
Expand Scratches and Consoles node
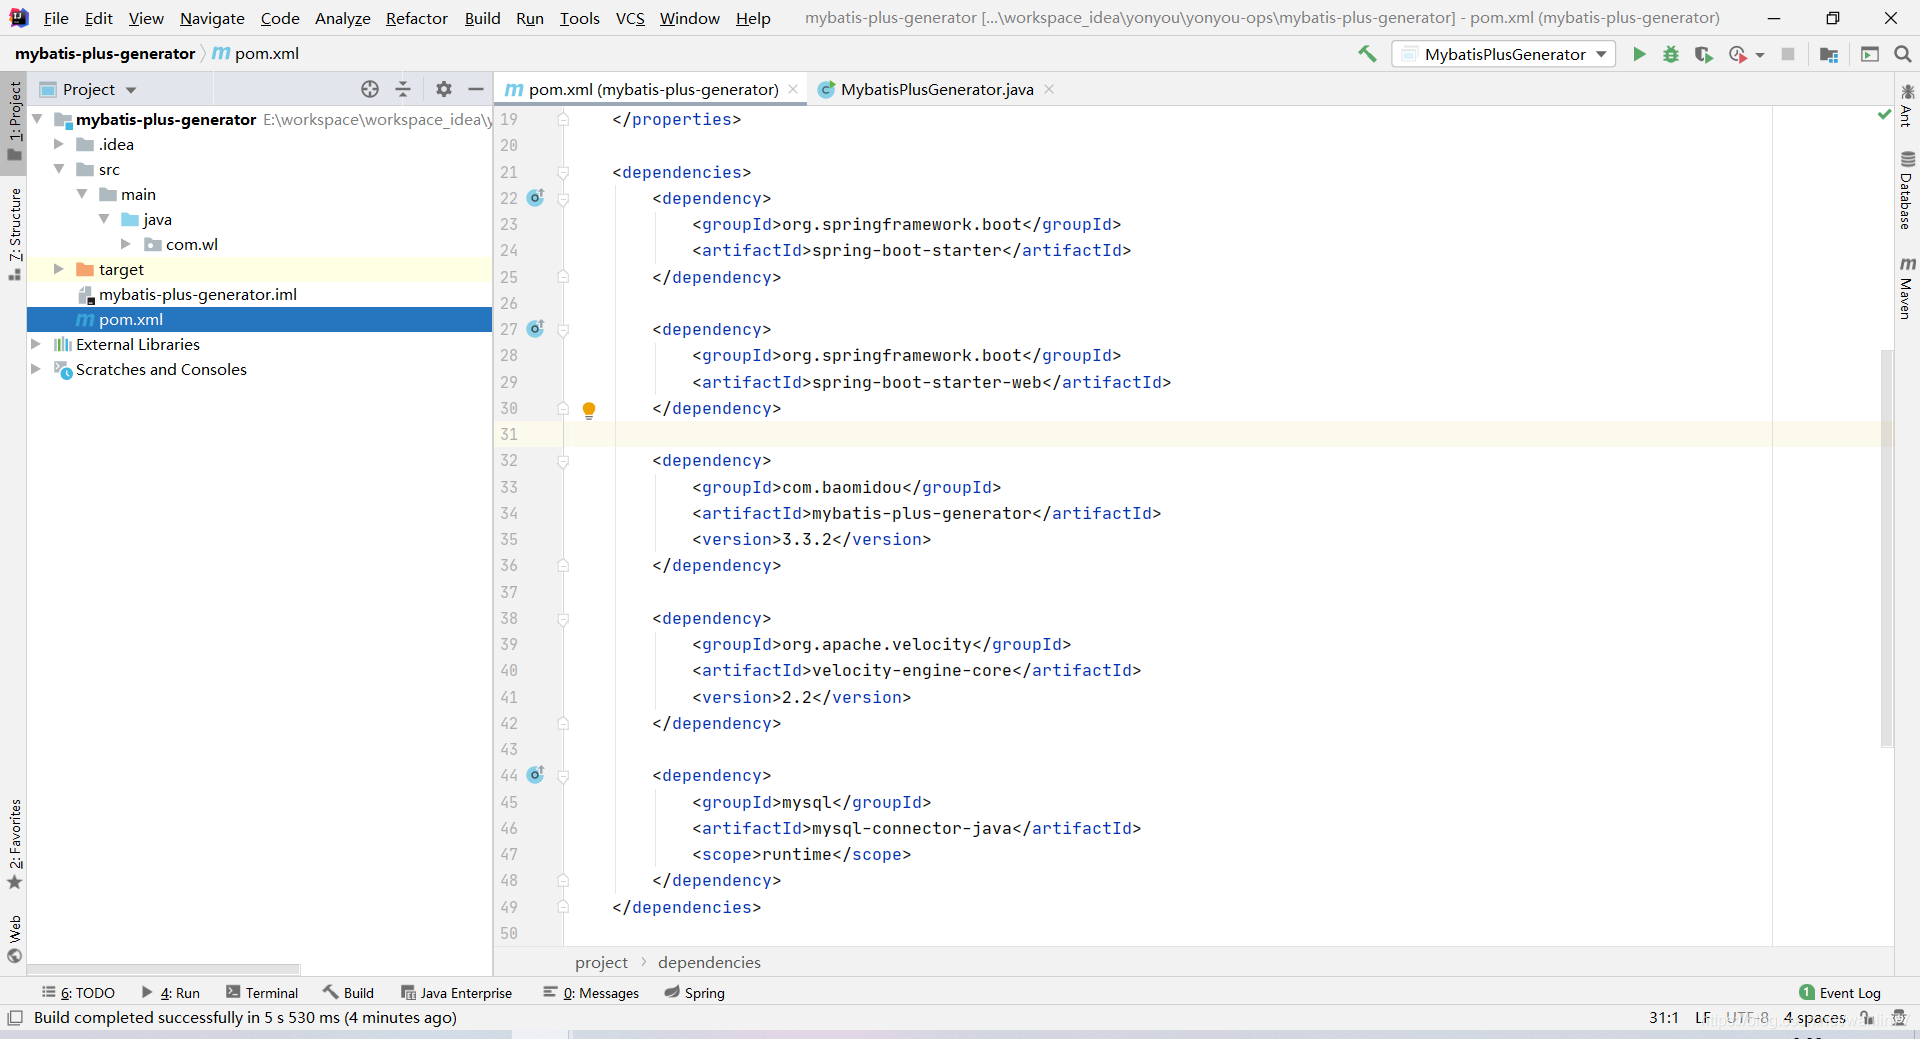pyautogui.click(x=36, y=369)
